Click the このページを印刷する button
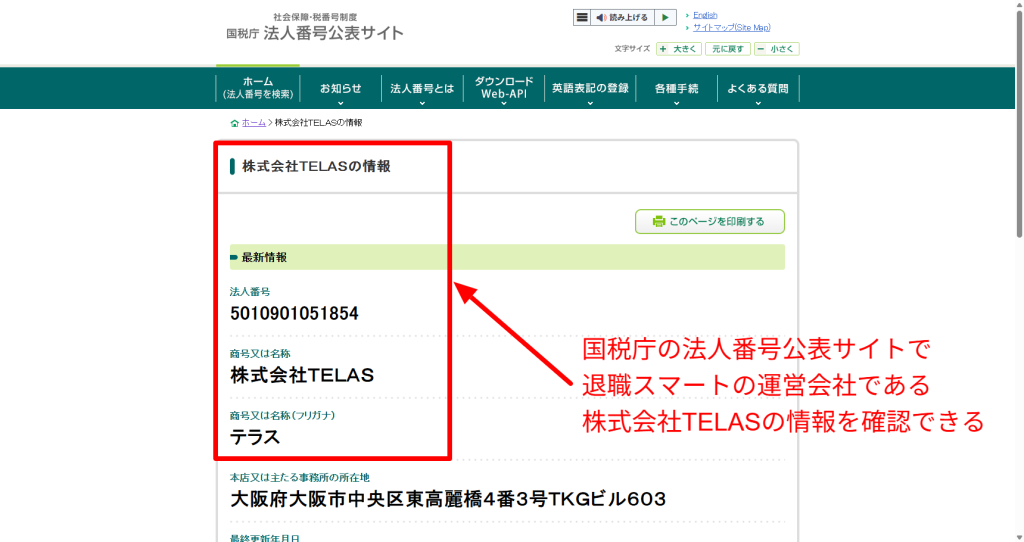 710,221
